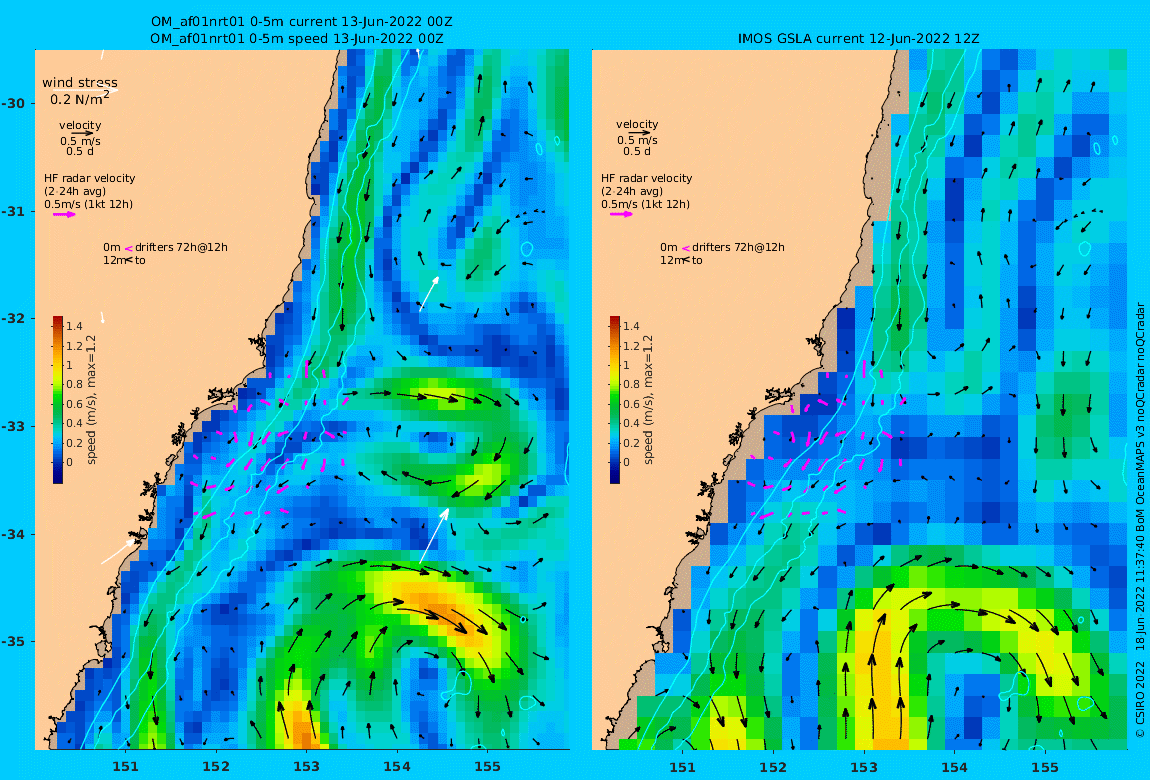This screenshot has height=780, width=1150.
Task: Click '0.5m/s (1kt 12h)' text in left panel
Action: tap(88, 204)
